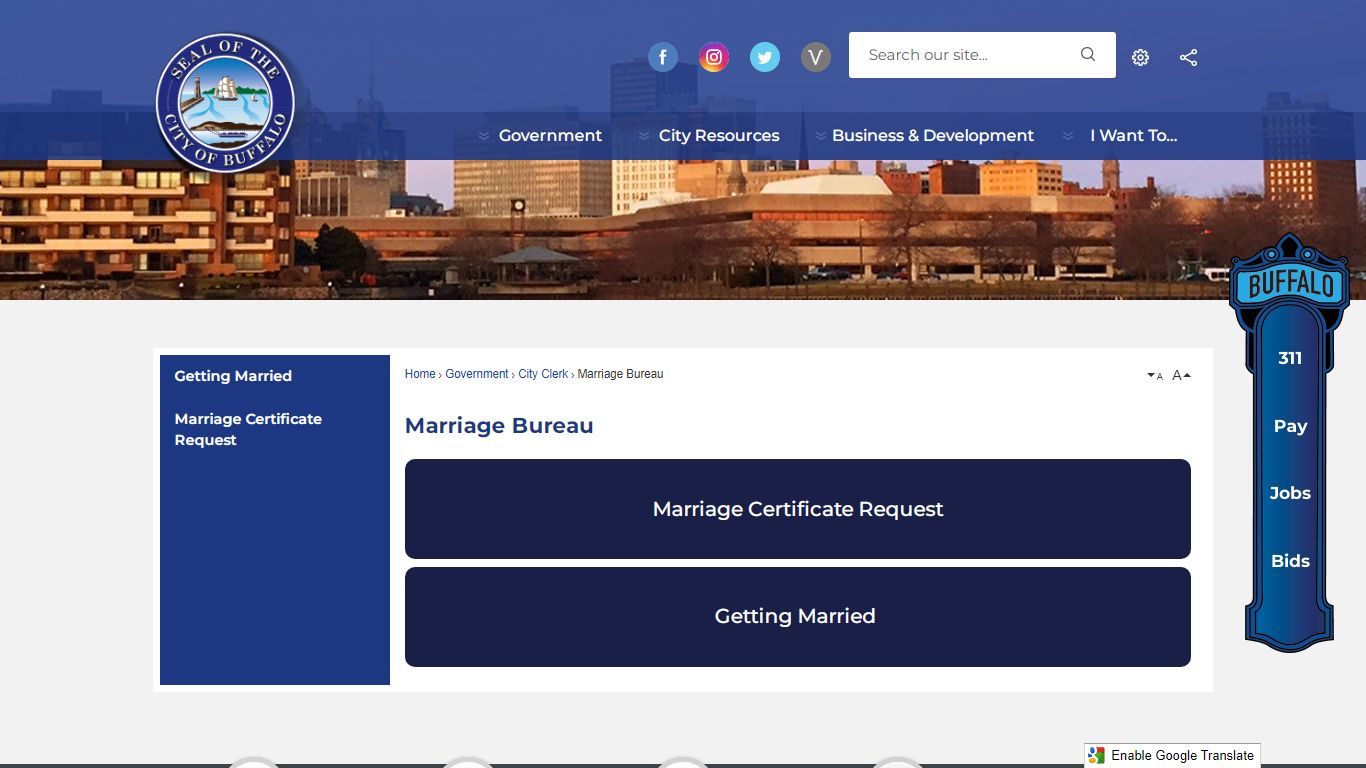Go to the City Clerk breadcrumb link
The image size is (1366, 768).
point(543,374)
